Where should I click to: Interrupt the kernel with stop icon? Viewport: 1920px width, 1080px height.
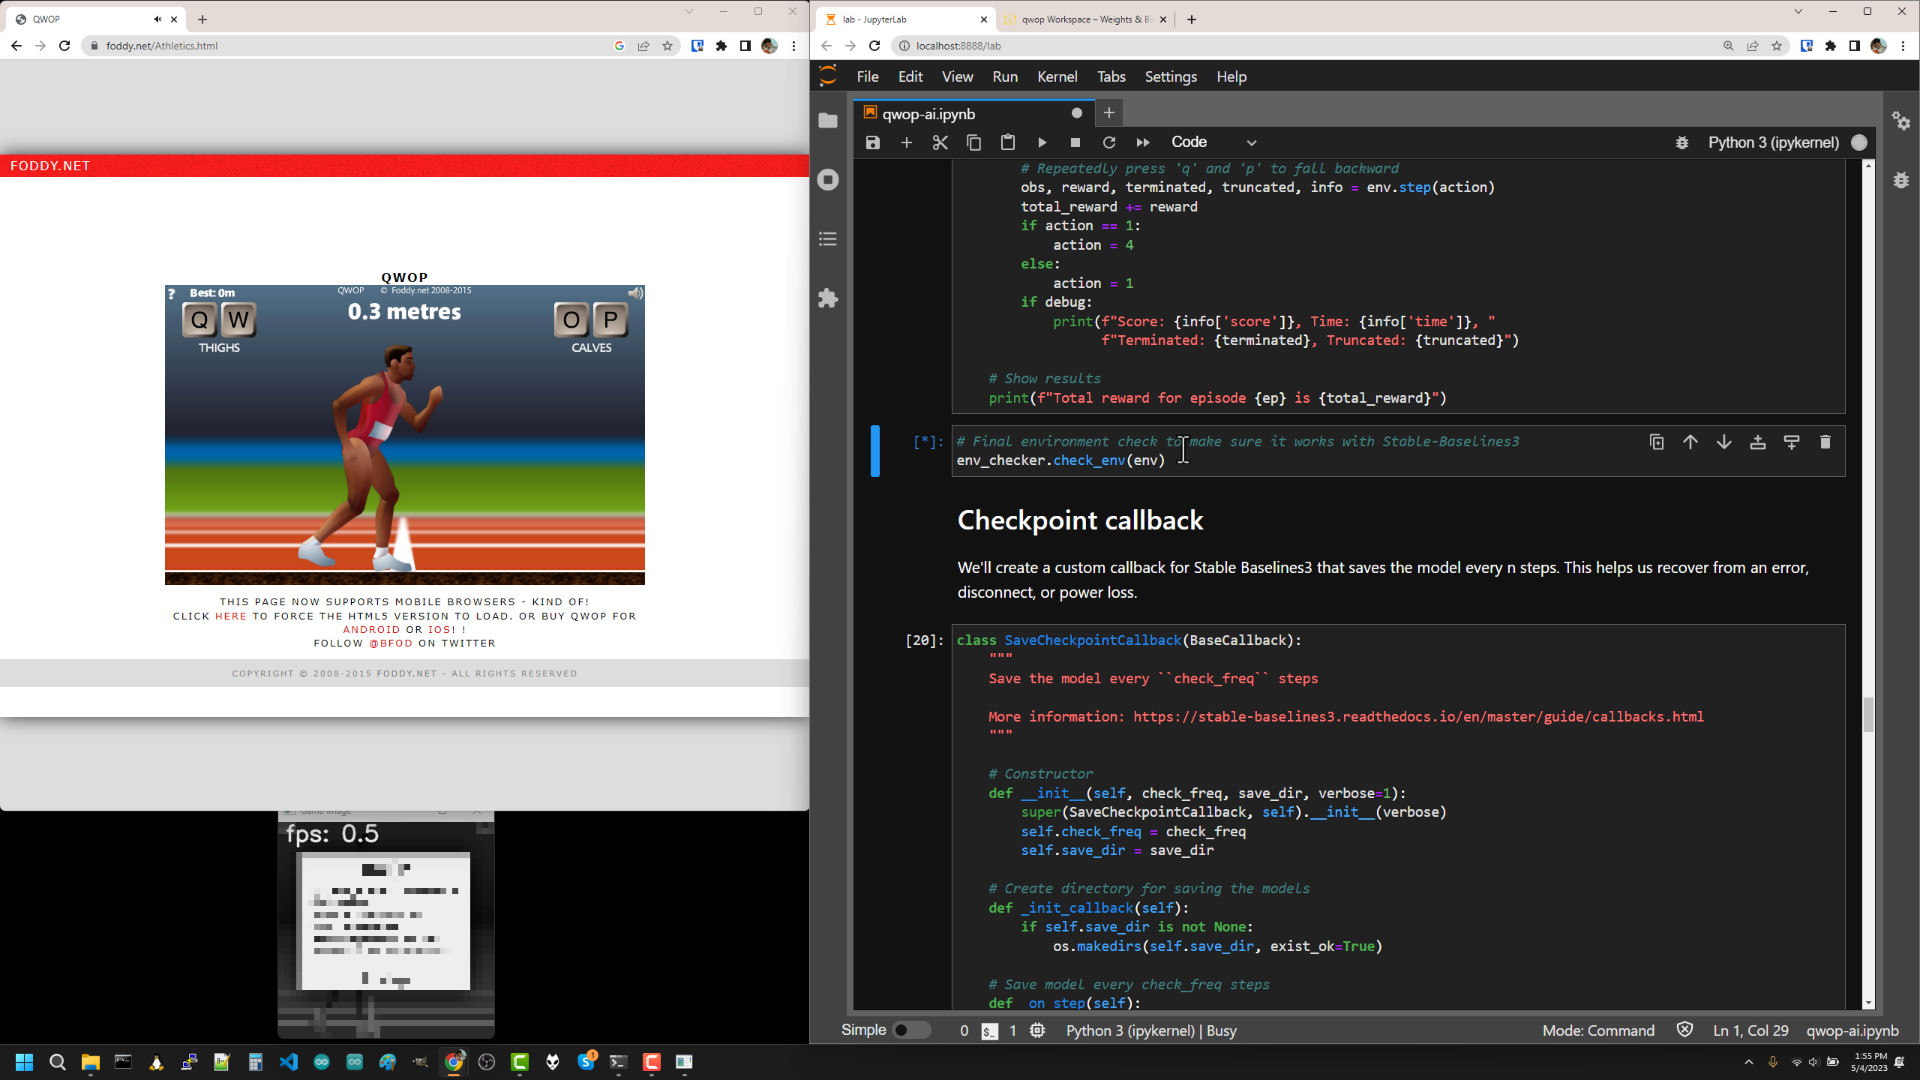tap(1076, 142)
